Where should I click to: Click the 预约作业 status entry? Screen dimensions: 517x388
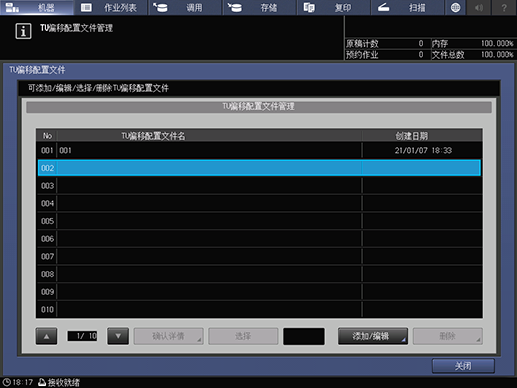[x=385, y=55]
